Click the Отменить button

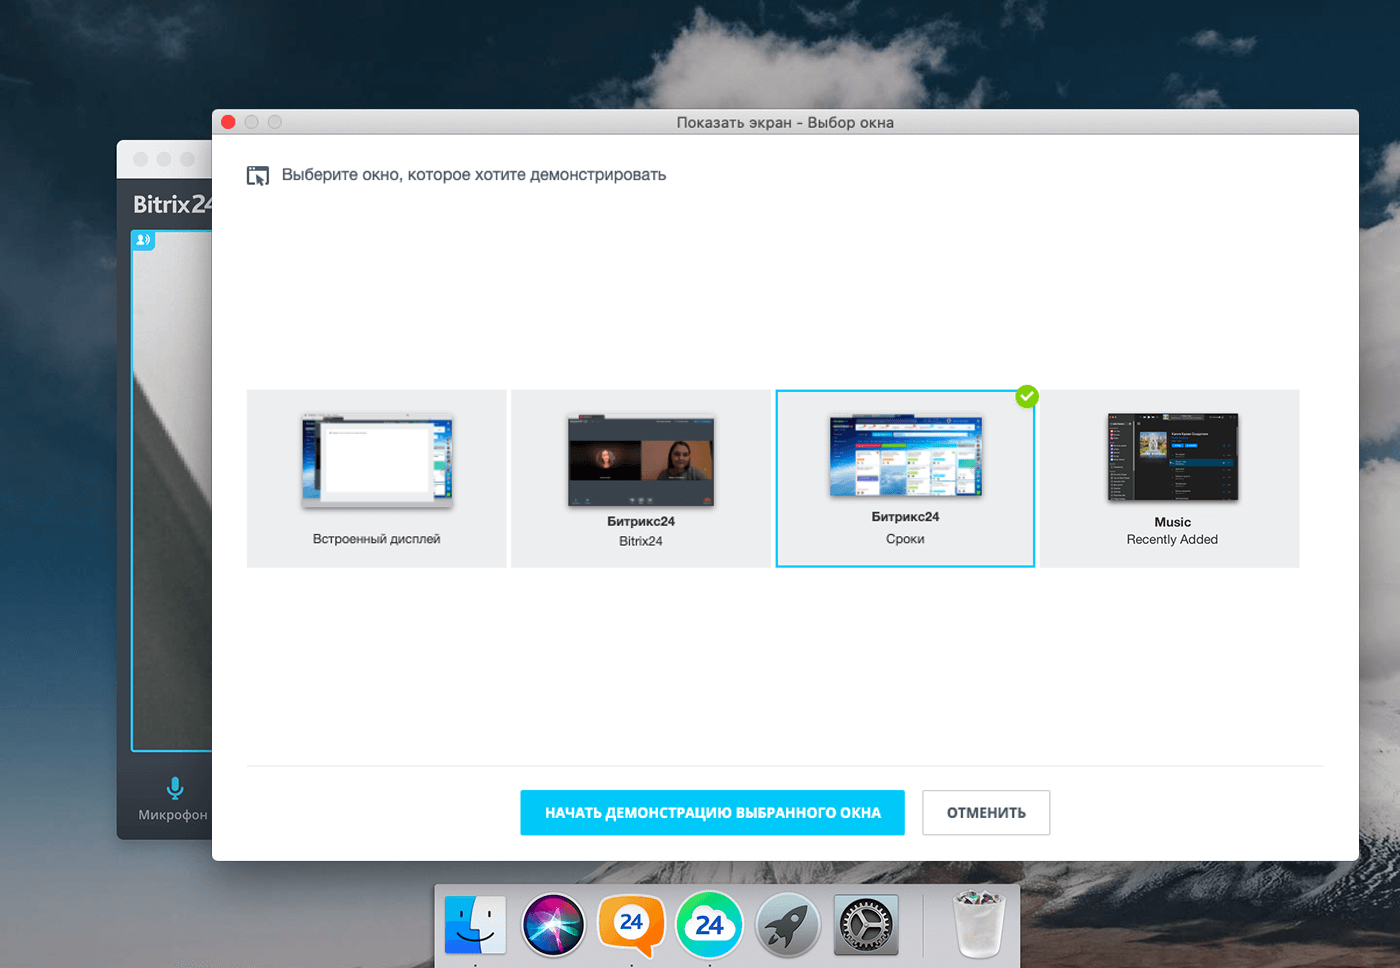(986, 813)
